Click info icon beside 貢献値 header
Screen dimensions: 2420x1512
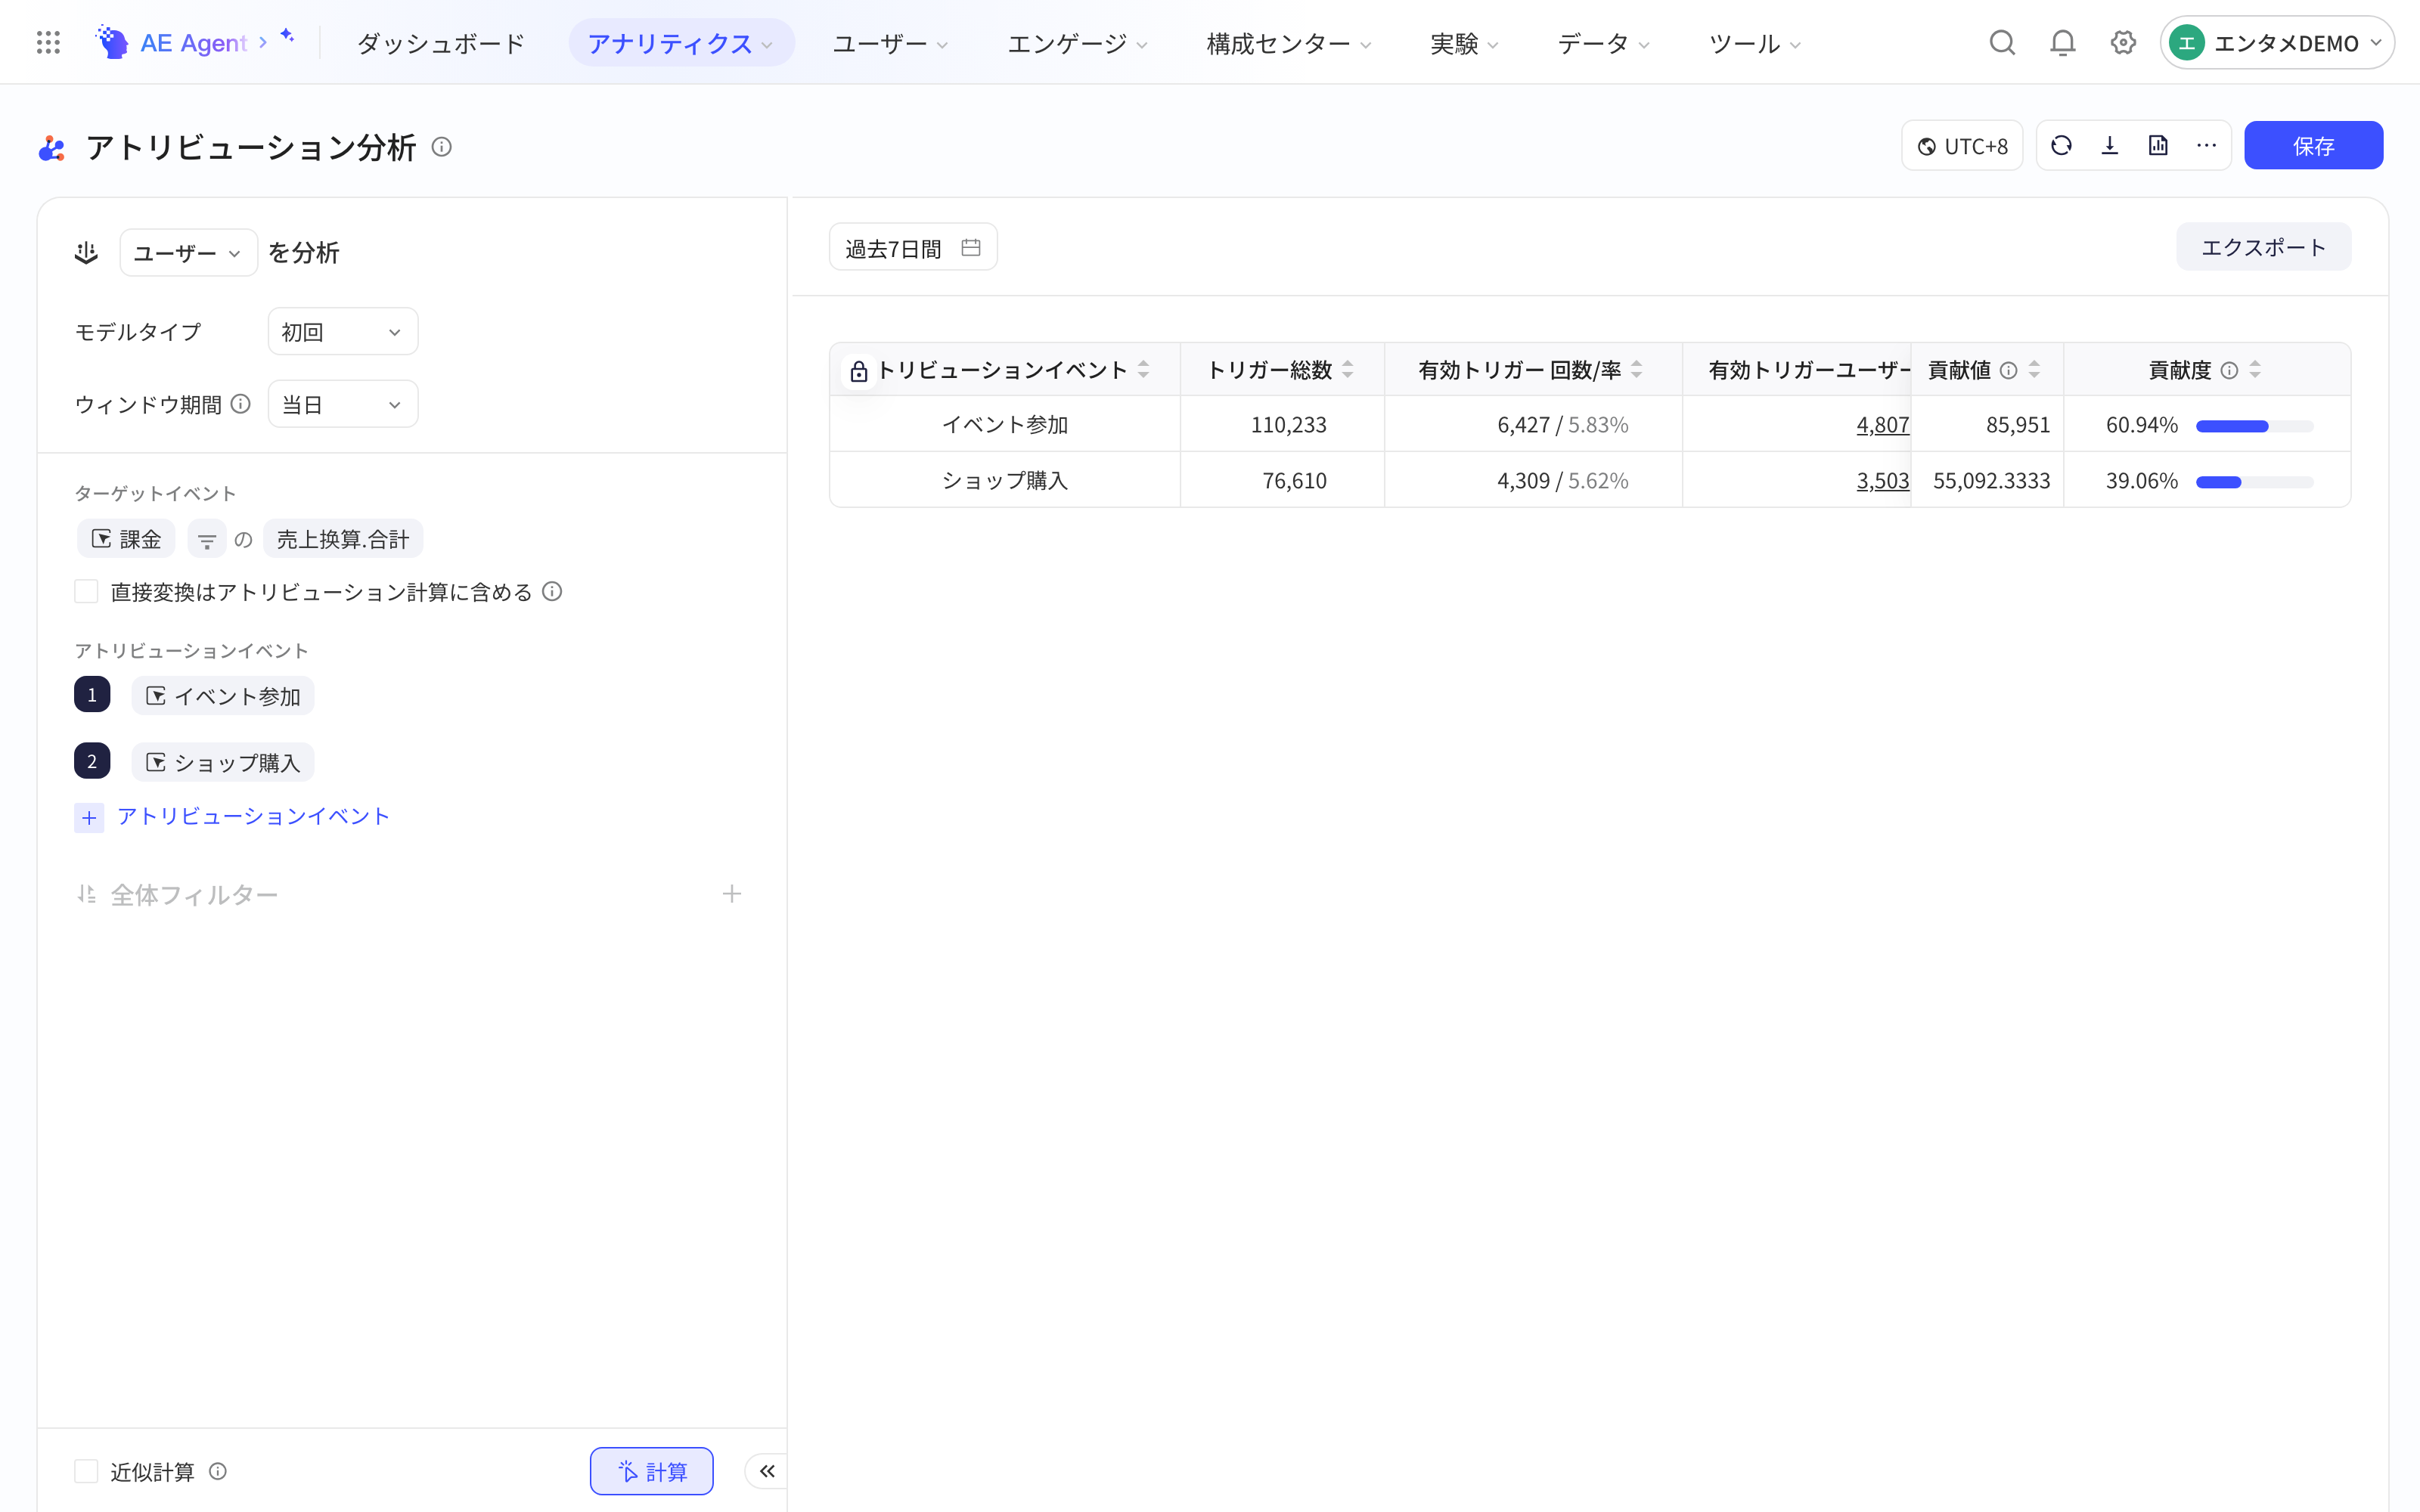[2008, 370]
